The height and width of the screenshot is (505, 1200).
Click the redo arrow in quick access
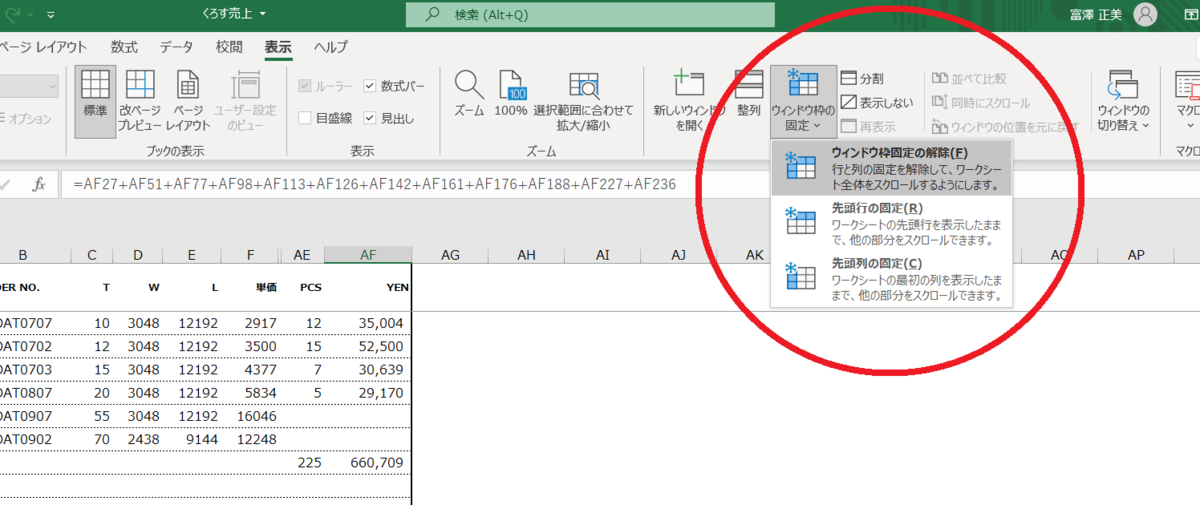pos(11,15)
